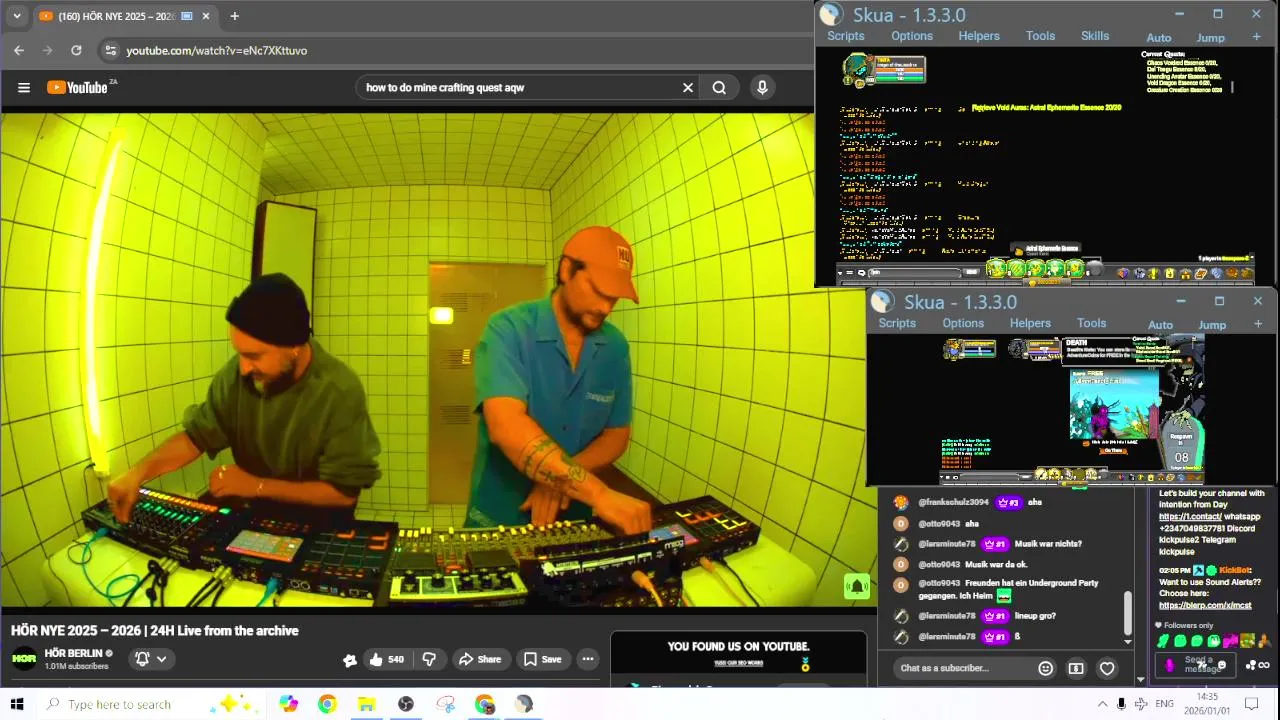Click the YouTube live chat scrollbar
This screenshot has height=720, width=1280.
click(x=1127, y=613)
